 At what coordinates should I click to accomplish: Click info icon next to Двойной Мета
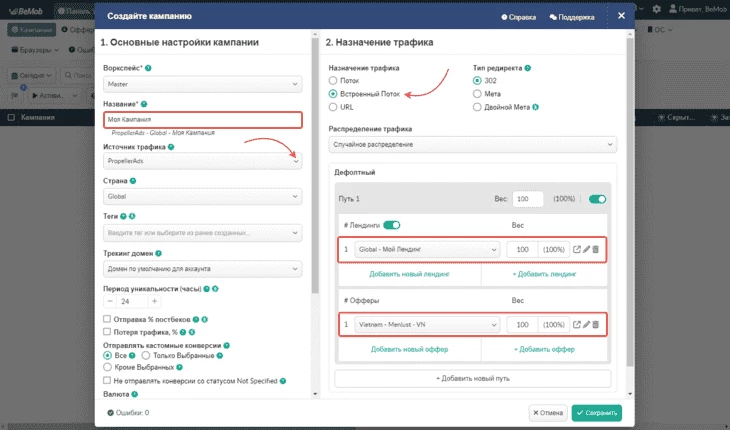[535, 107]
